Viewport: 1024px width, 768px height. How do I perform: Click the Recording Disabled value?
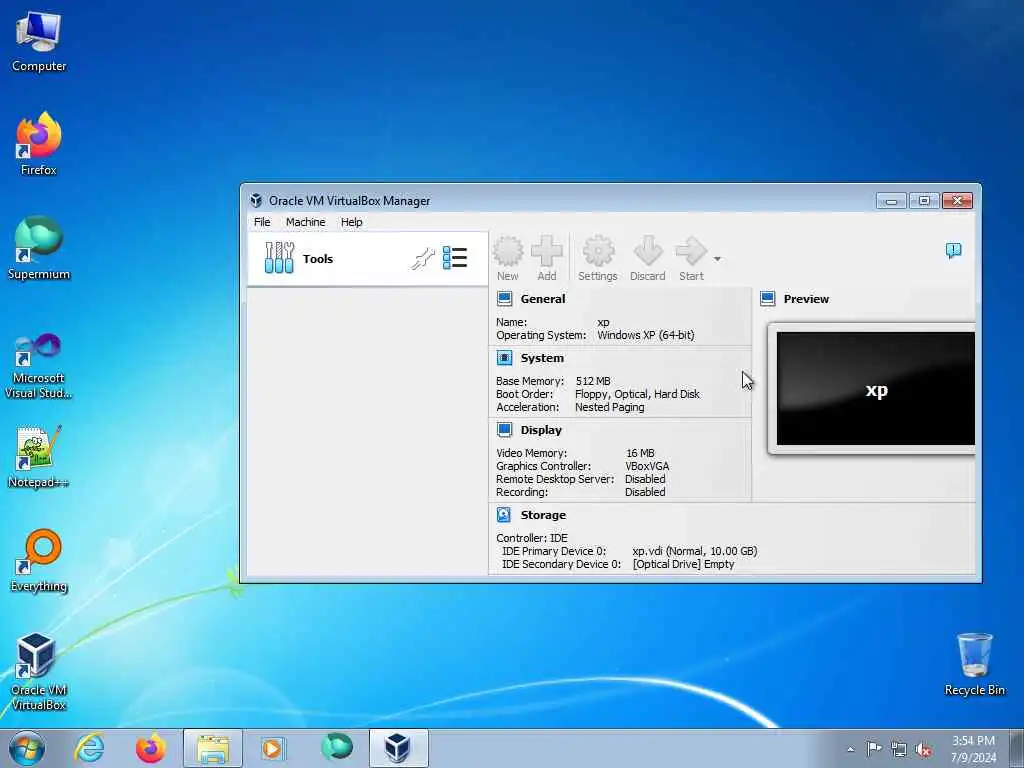tap(645, 492)
